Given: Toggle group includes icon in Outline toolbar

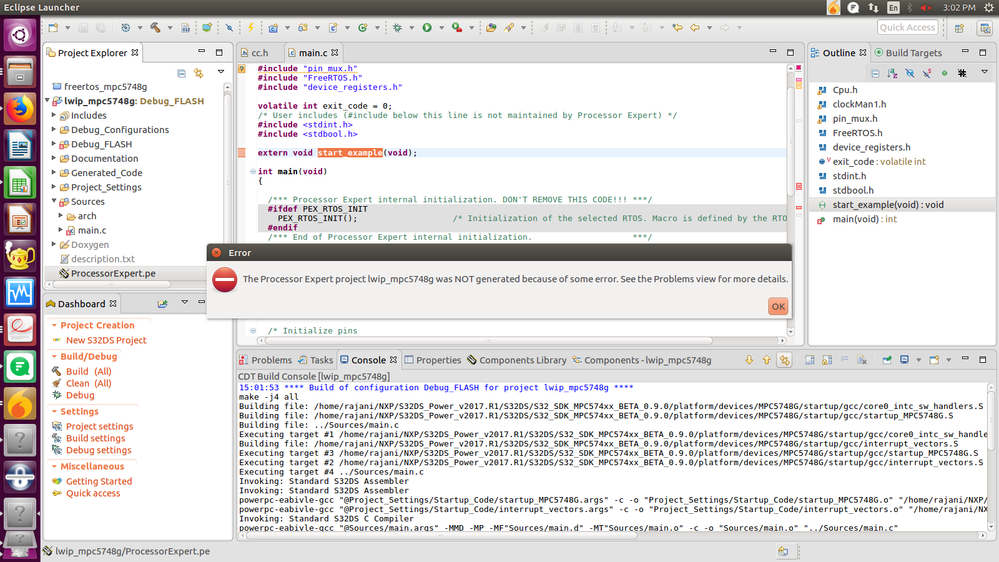Looking at the screenshot, I should coord(962,73).
